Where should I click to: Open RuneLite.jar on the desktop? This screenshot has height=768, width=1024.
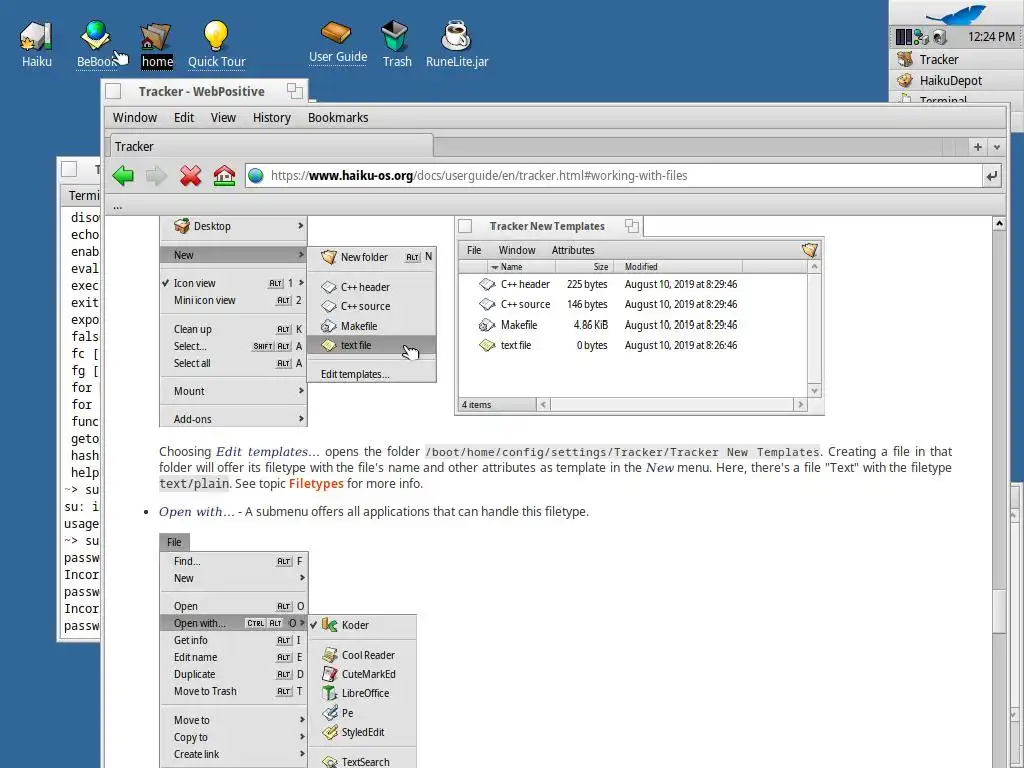point(456,43)
